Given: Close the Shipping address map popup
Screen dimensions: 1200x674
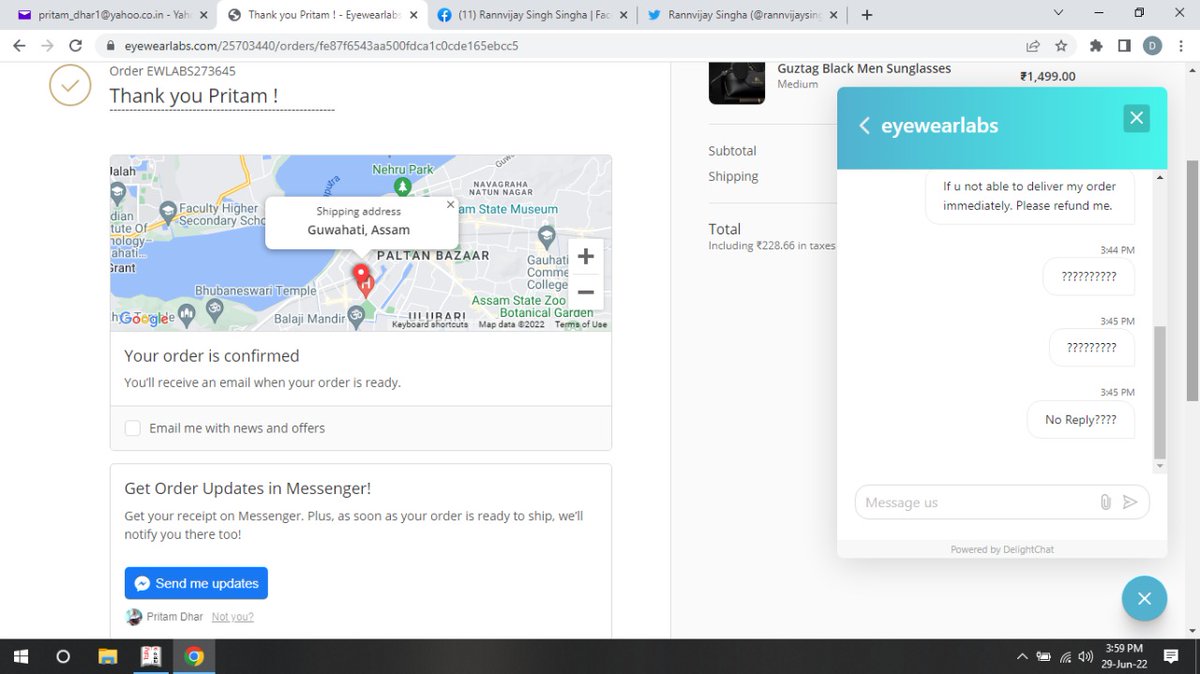Looking at the screenshot, I should coord(450,204).
